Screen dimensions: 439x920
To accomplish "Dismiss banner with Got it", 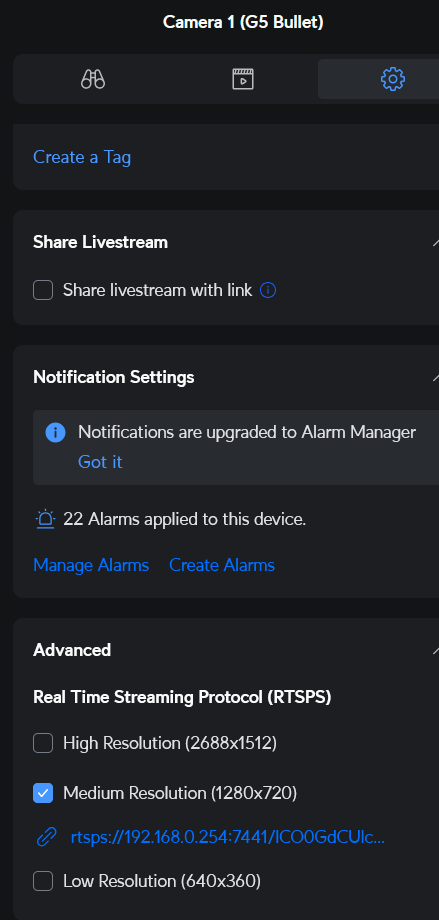I will pyautogui.click(x=100, y=462).
